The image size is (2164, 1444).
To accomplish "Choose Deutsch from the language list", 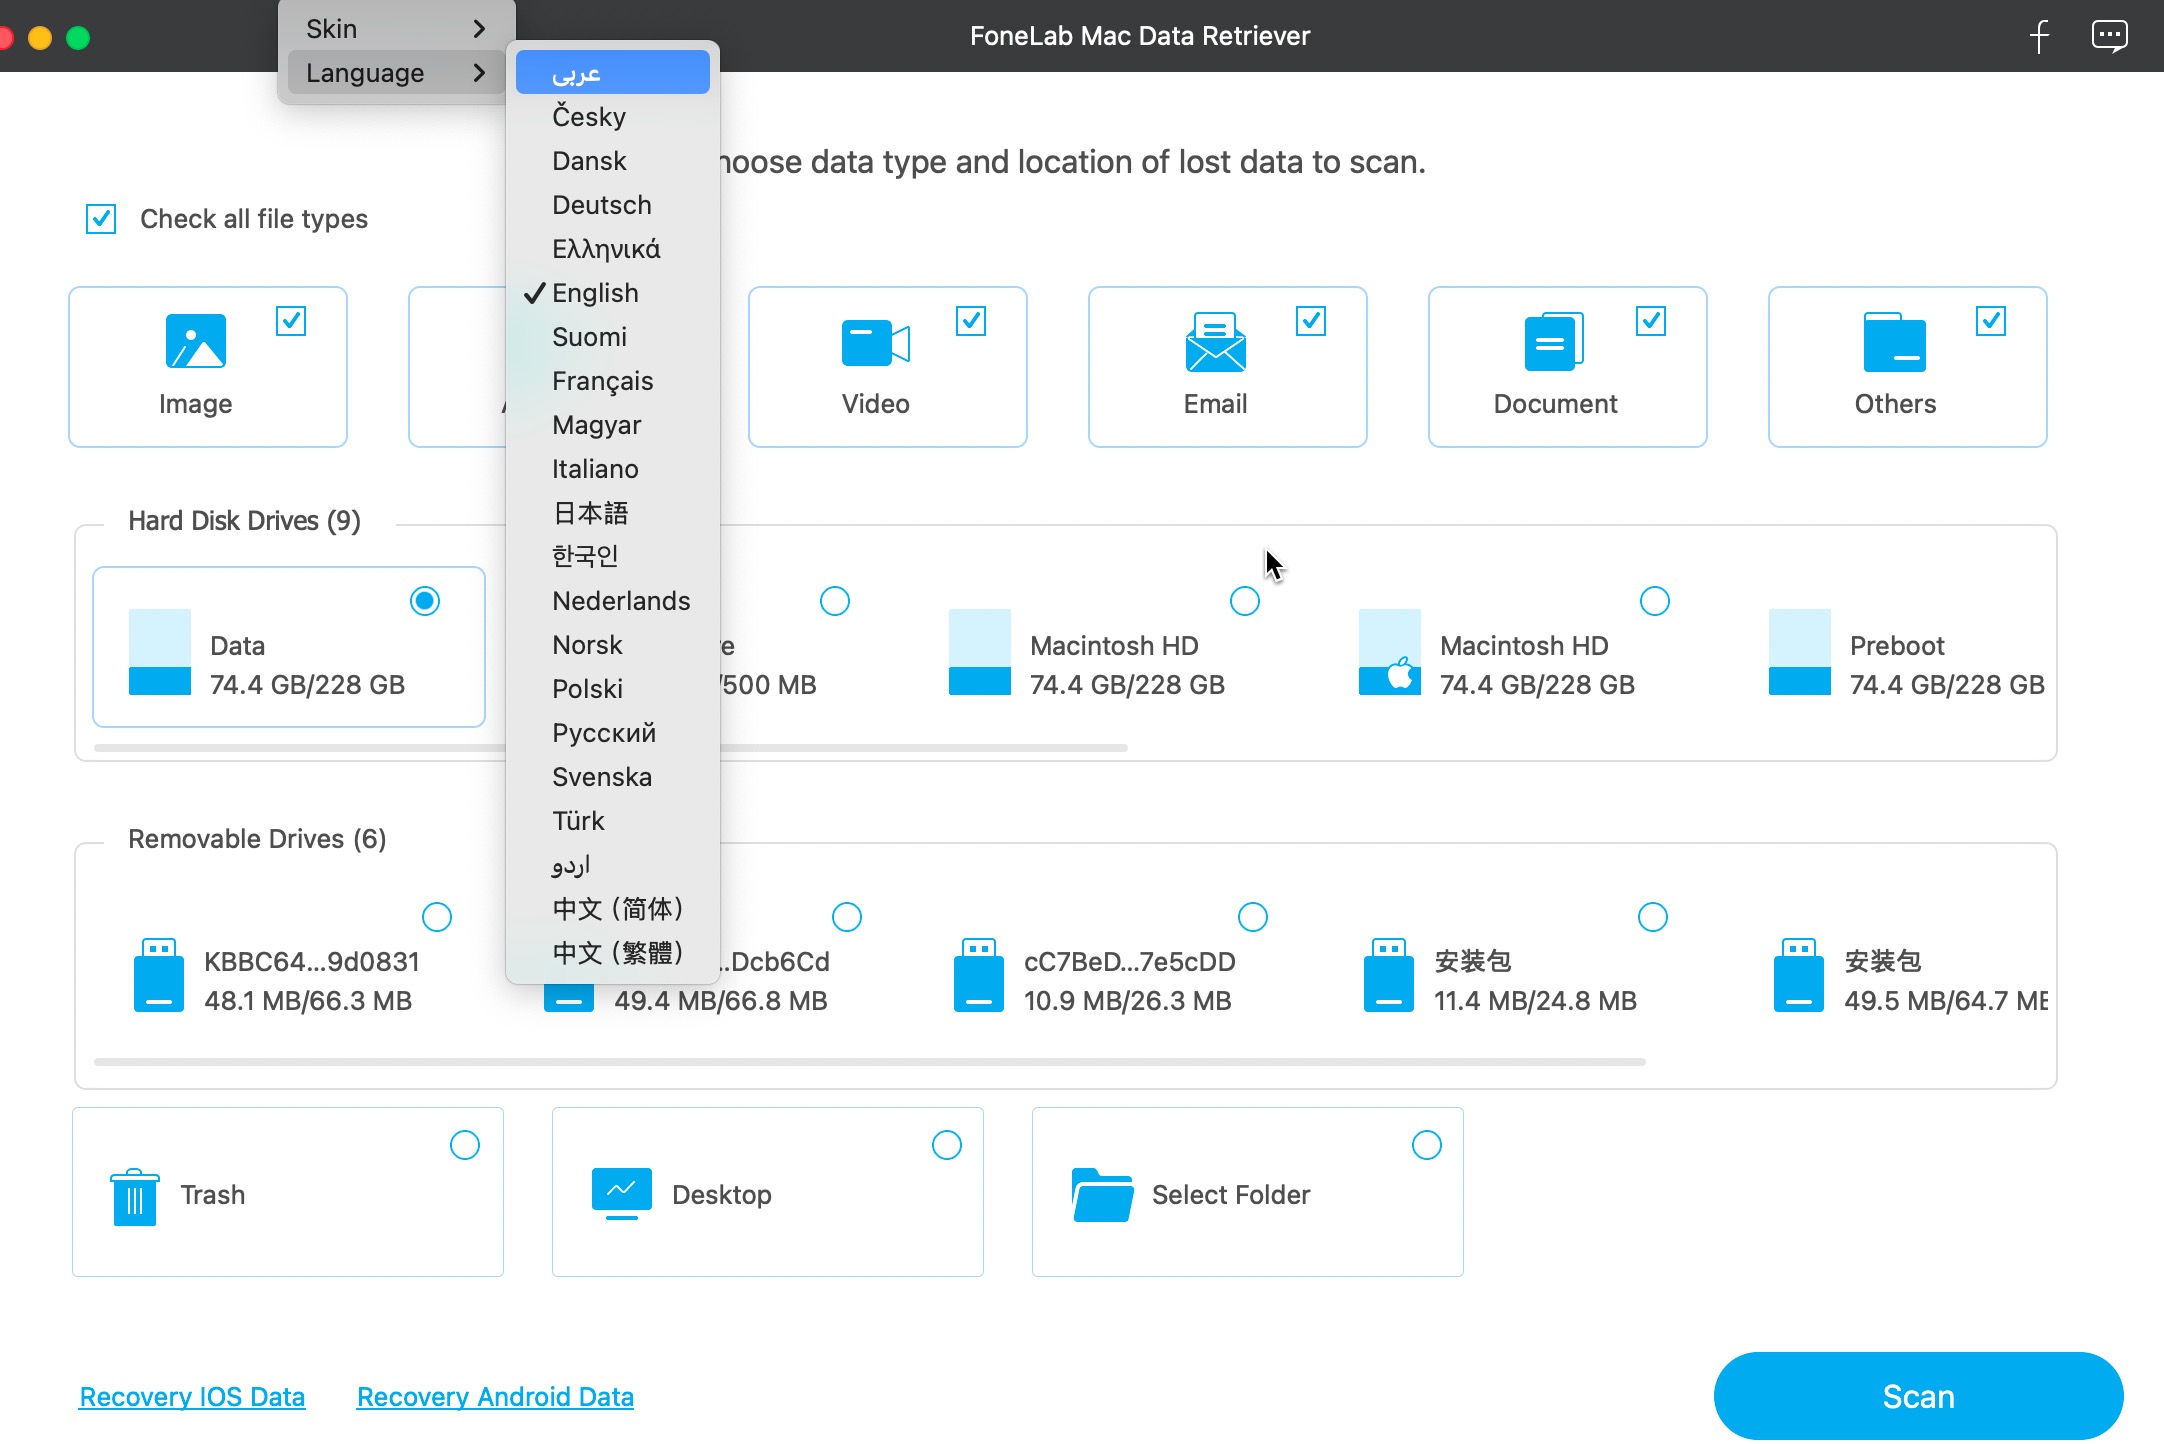I will pos(601,205).
